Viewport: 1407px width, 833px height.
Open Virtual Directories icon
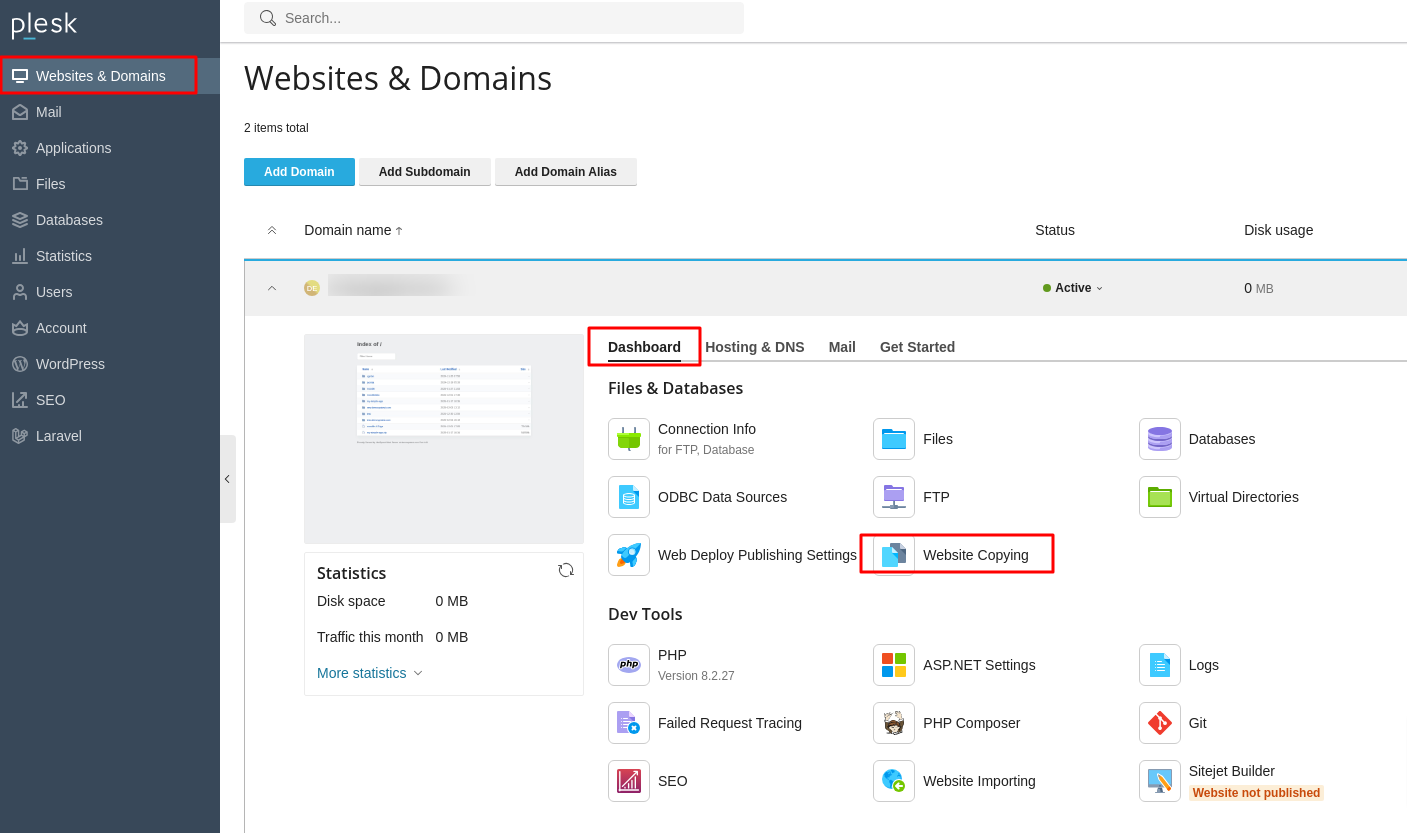[x=1160, y=497]
